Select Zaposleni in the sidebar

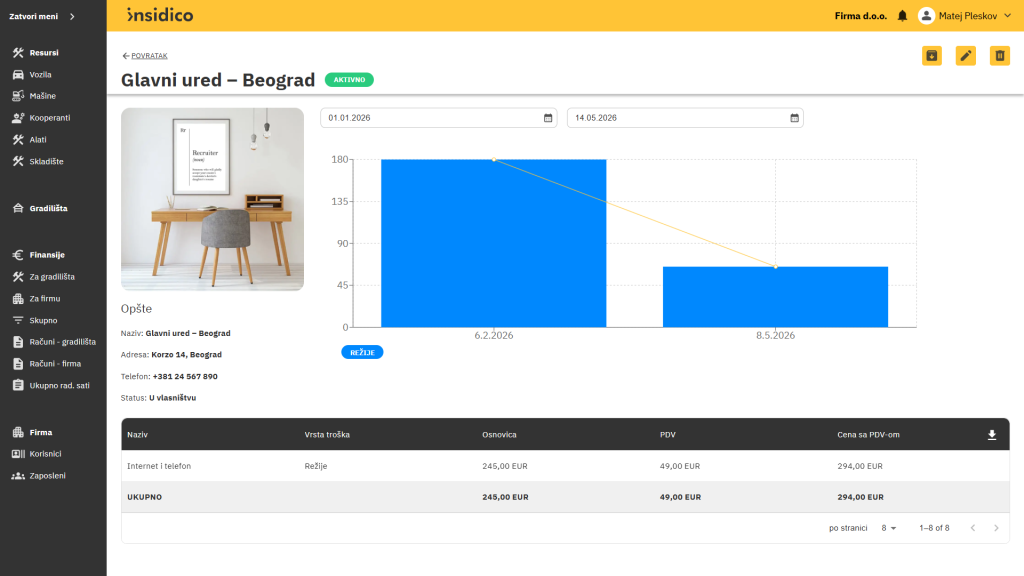[x=47, y=476]
